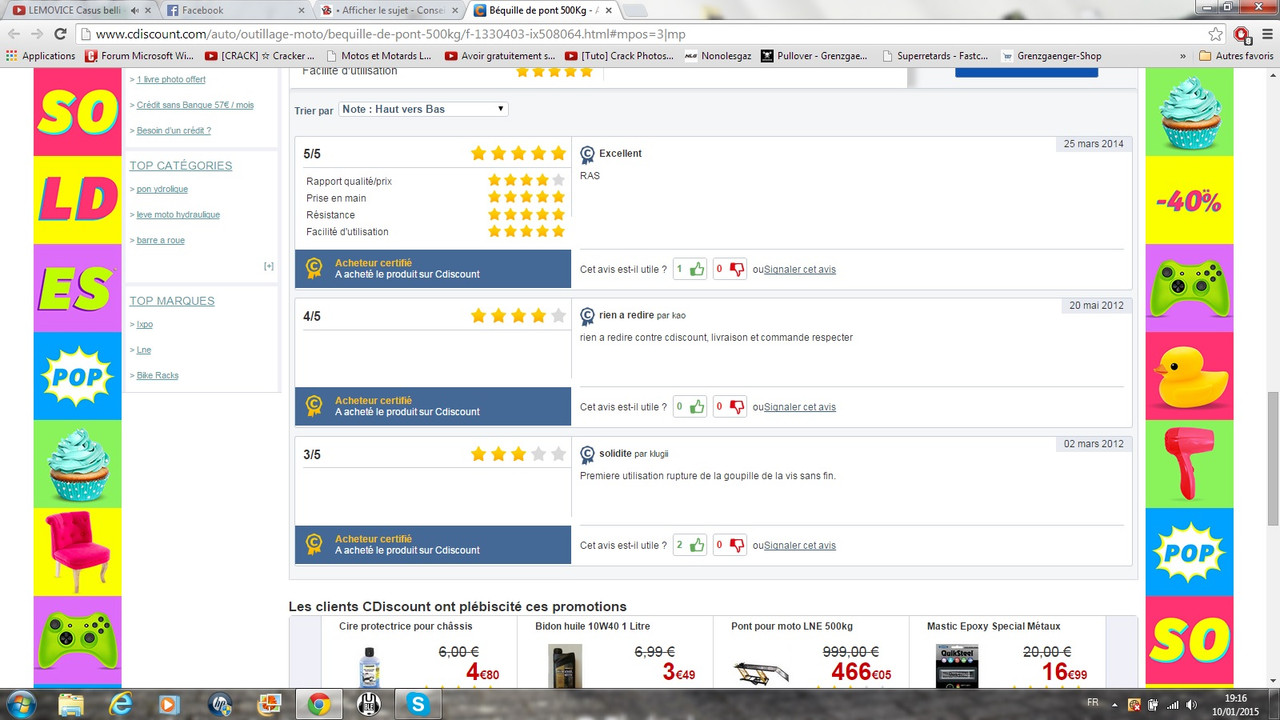Click the certified buyer badge icon on 5/5 review

tap(314, 268)
